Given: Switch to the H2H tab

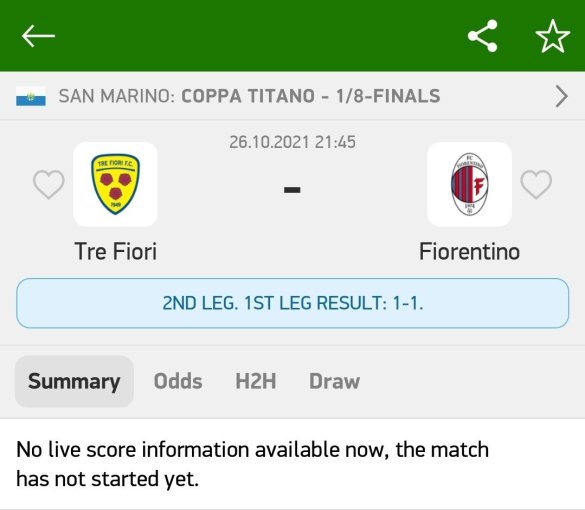Looking at the screenshot, I should [256, 381].
